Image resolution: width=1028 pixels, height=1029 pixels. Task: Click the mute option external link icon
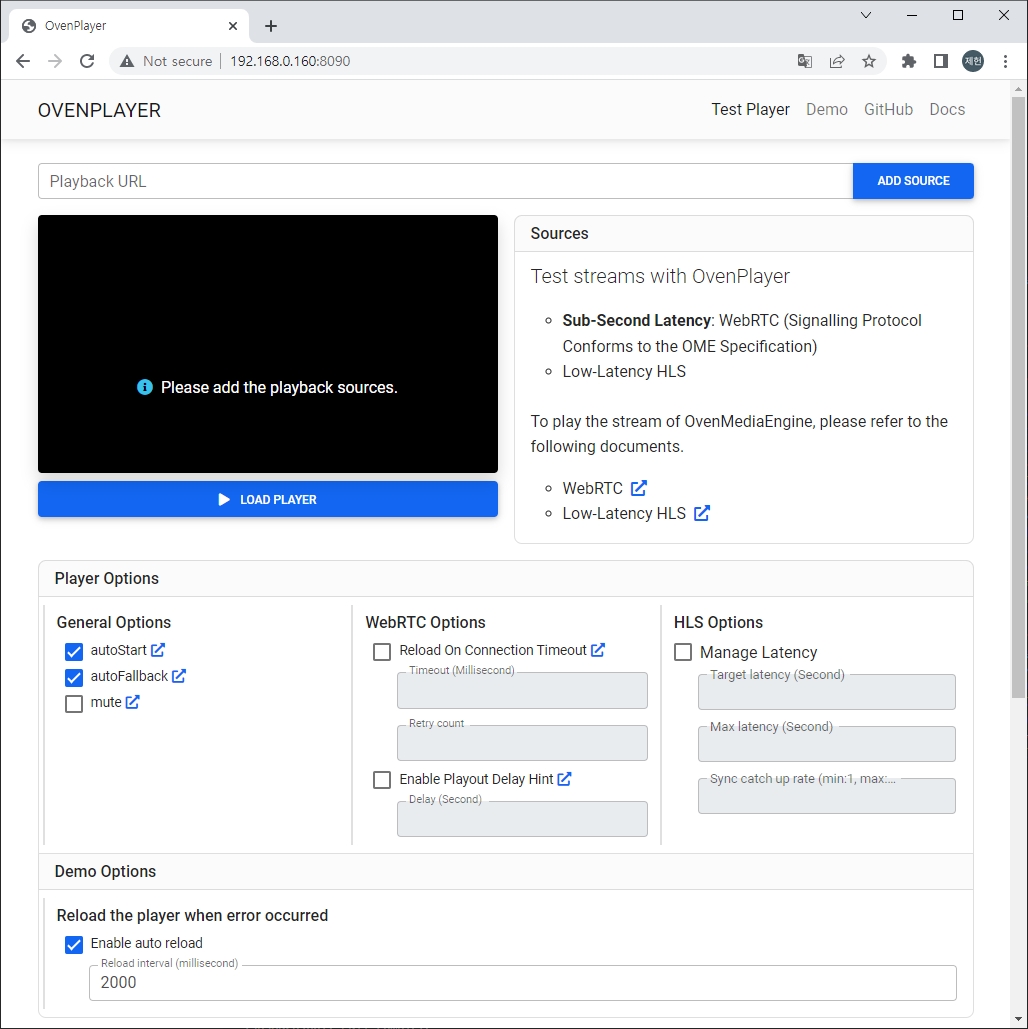(132, 702)
